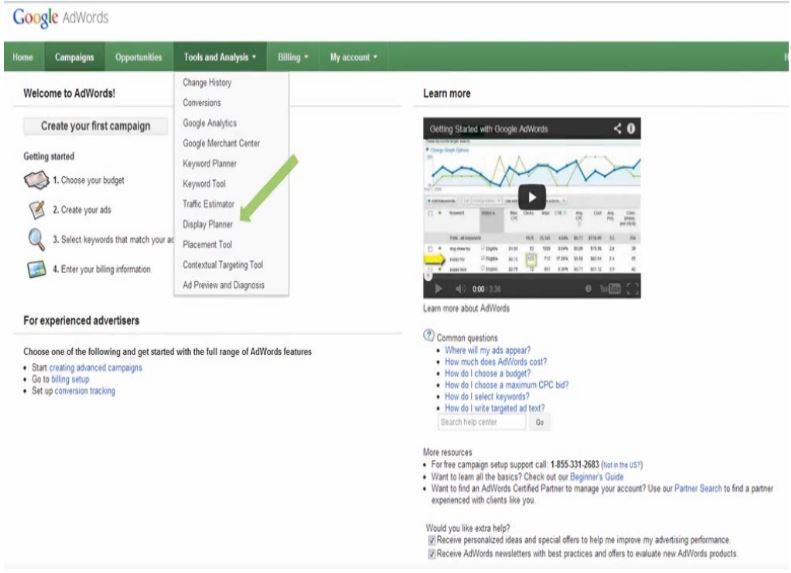Open the conversion tracking link

(x=85, y=391)
